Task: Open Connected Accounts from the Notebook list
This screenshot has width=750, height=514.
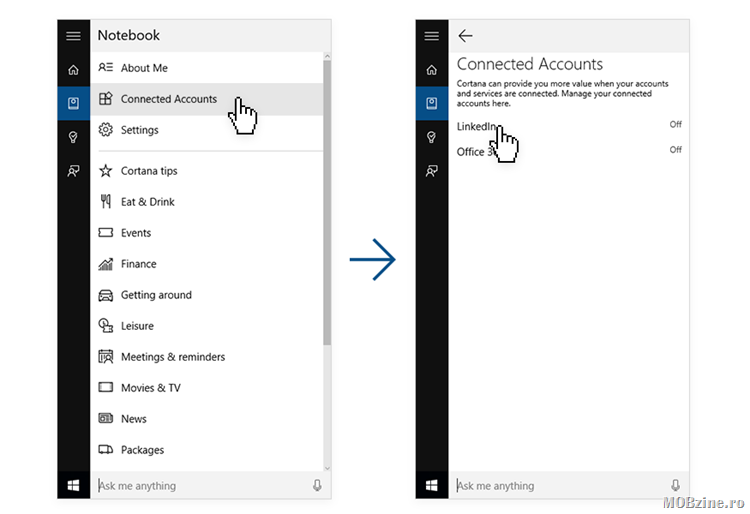Action: click(x=168, y=99)
